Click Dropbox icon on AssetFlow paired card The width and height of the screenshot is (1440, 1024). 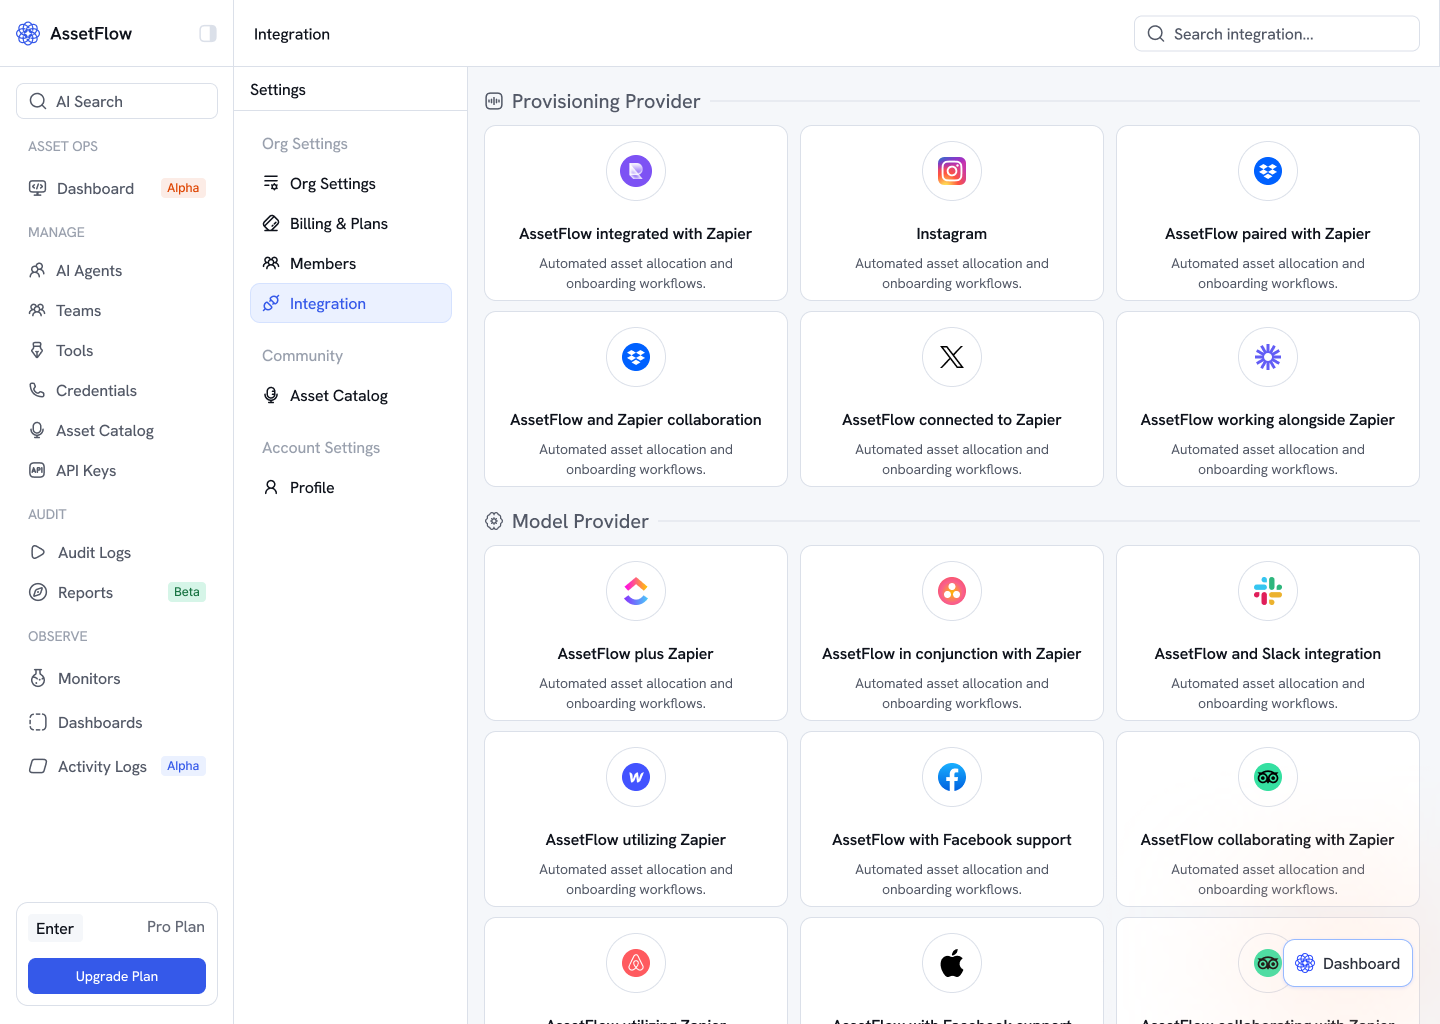pyautogui.click(x=1268, y=171)
